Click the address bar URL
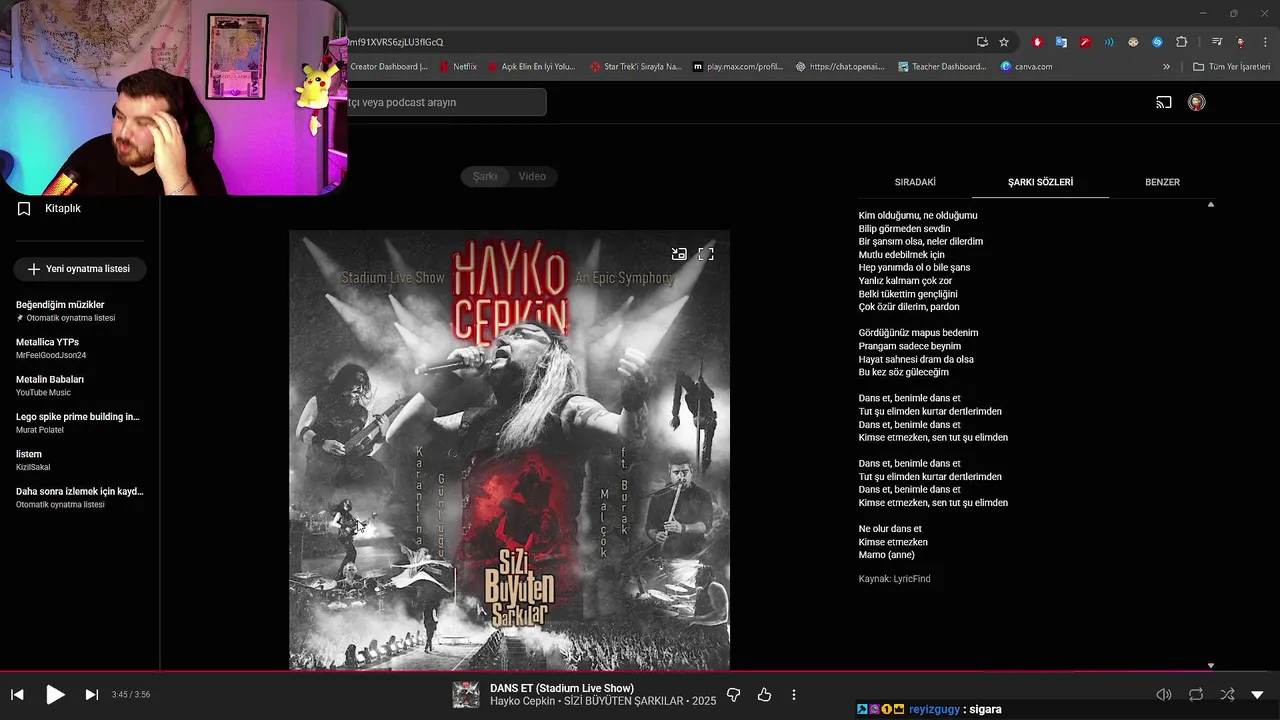1280x720 pixels. point(395,42)
